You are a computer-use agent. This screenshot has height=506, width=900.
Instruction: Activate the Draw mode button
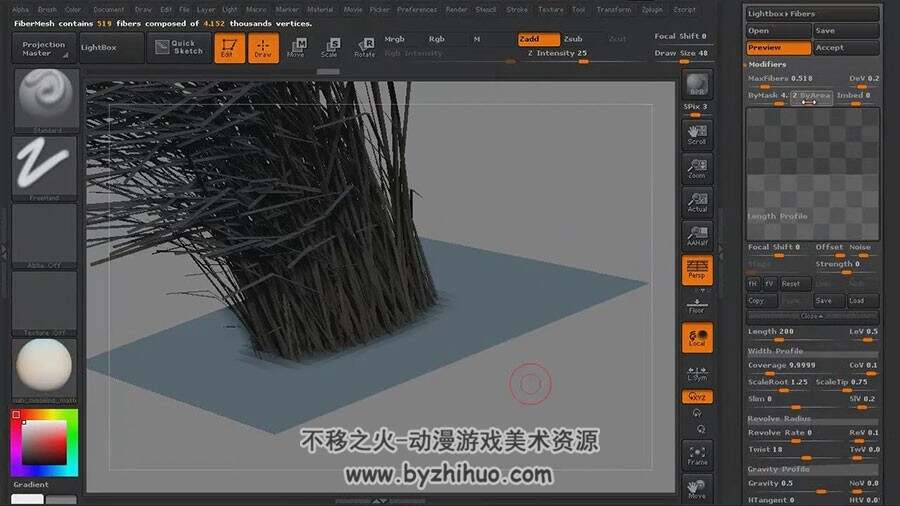click(x=263, y=48)
